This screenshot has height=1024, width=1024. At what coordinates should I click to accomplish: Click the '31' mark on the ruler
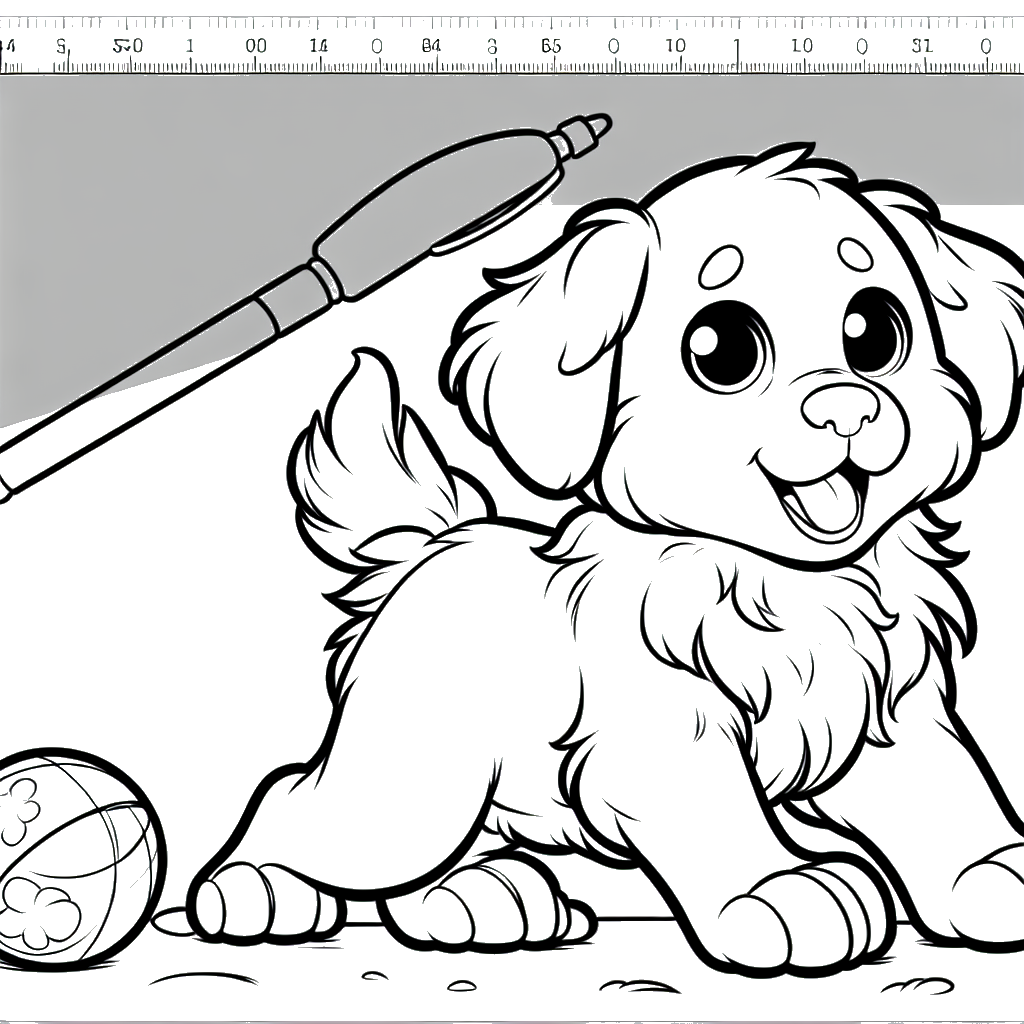click(x=921, y=46)
